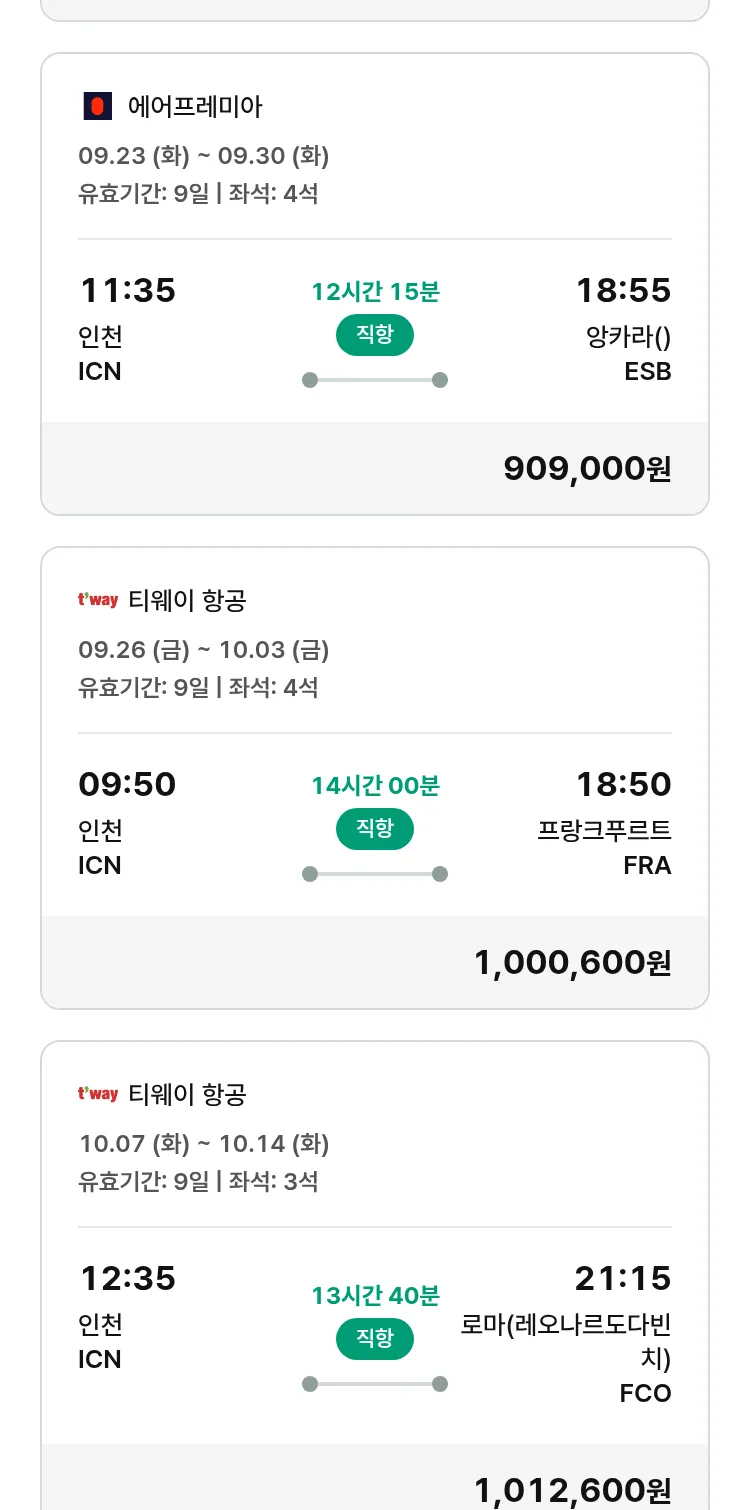Click the 18:50 Frankfurt arrival time
Viewport: 750px width, 1510px height.
click(623, 785)
